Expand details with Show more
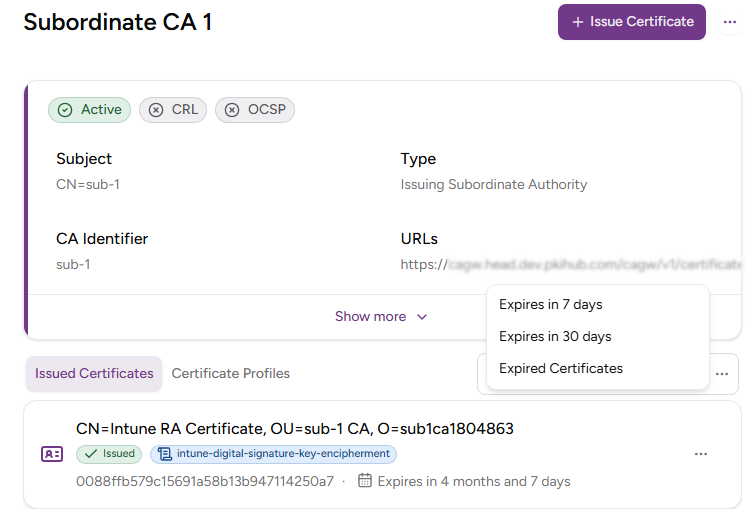This screenshot has width=754, height=509. 370,316
